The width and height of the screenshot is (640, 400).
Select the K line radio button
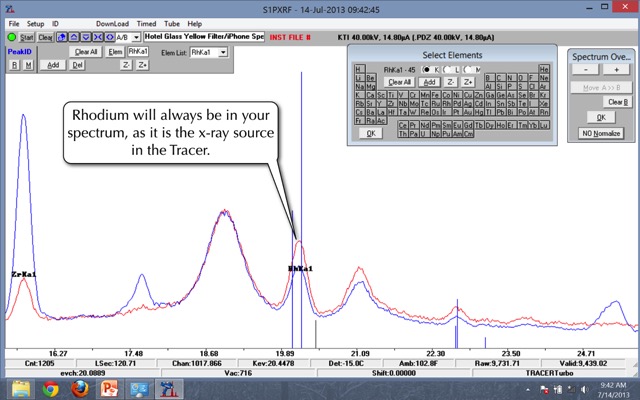click(x=427, y=68)
